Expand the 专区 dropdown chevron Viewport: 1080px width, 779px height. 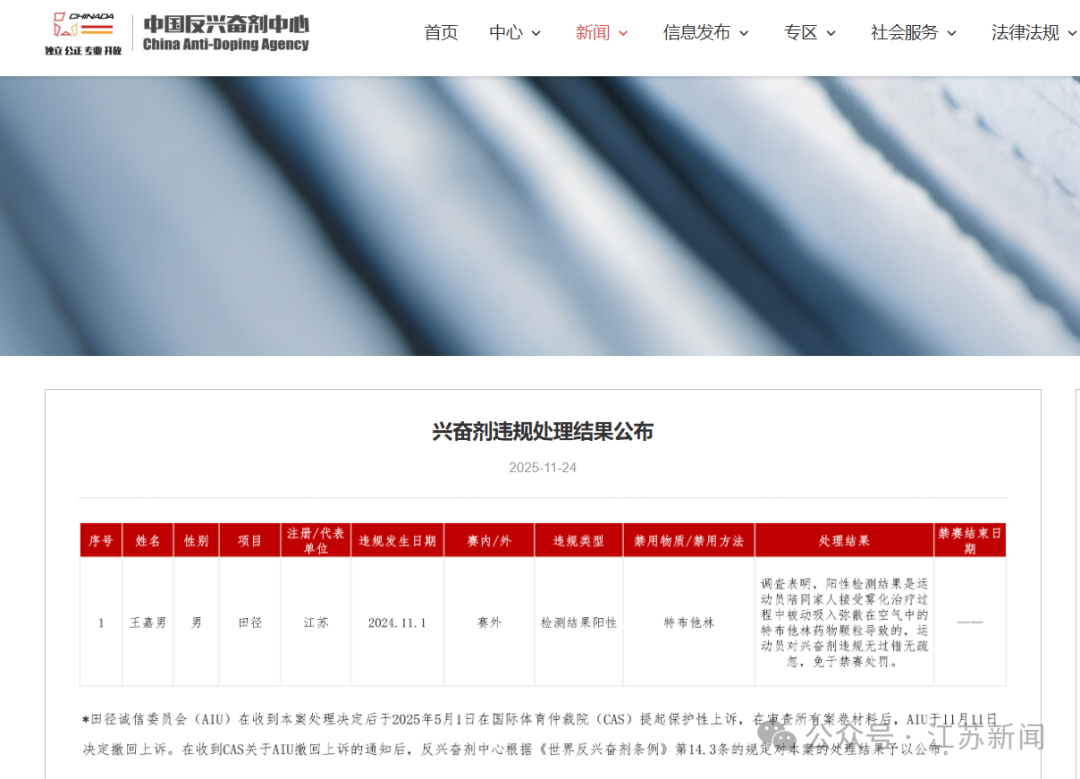pyautogui.click(x=832, y=33)
